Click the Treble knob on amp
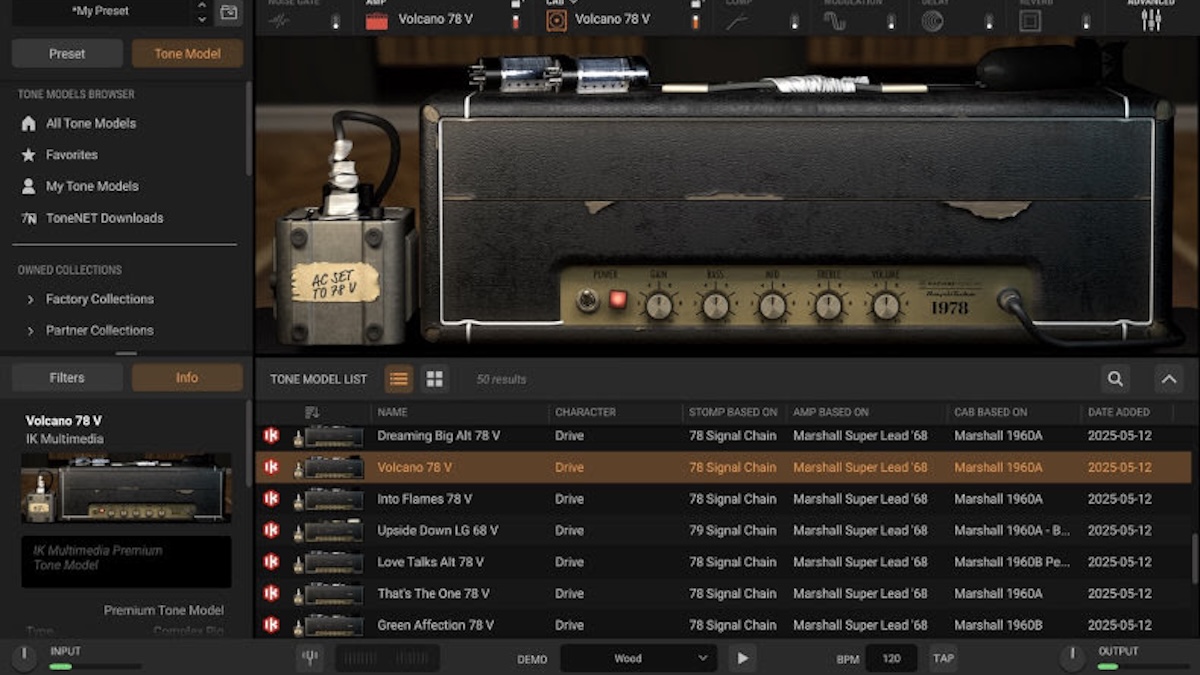Viewport: 1200px width, 675px height. pos(829,305)
